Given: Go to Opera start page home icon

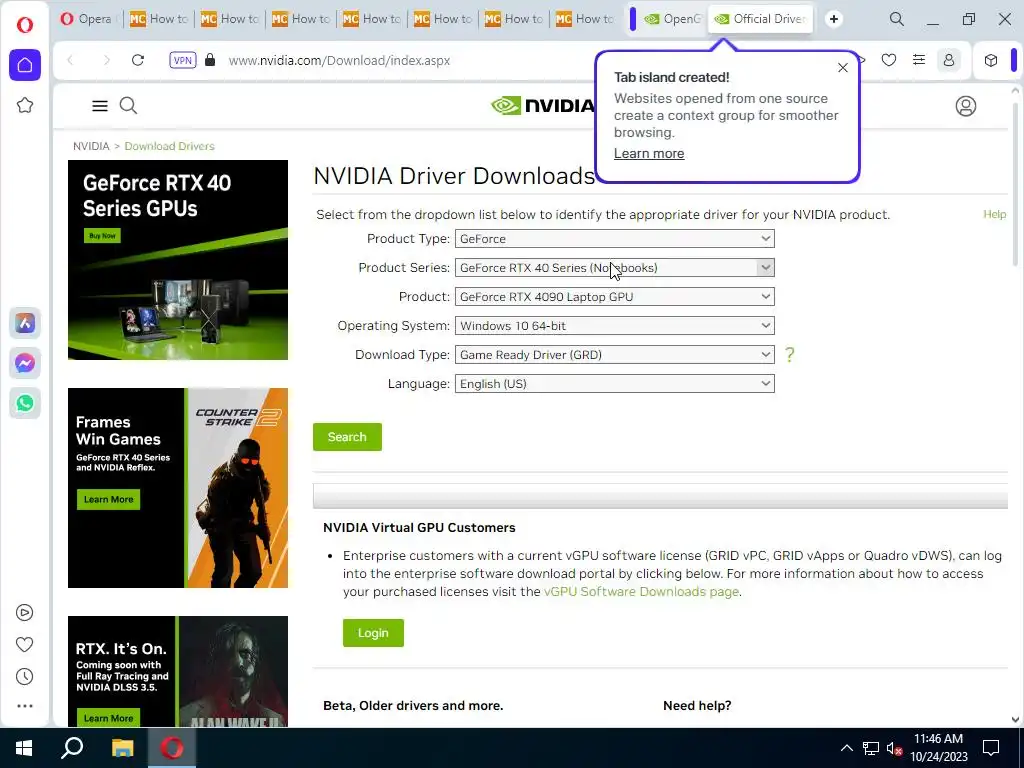Looking at the screenshot, I should (25, 65).
